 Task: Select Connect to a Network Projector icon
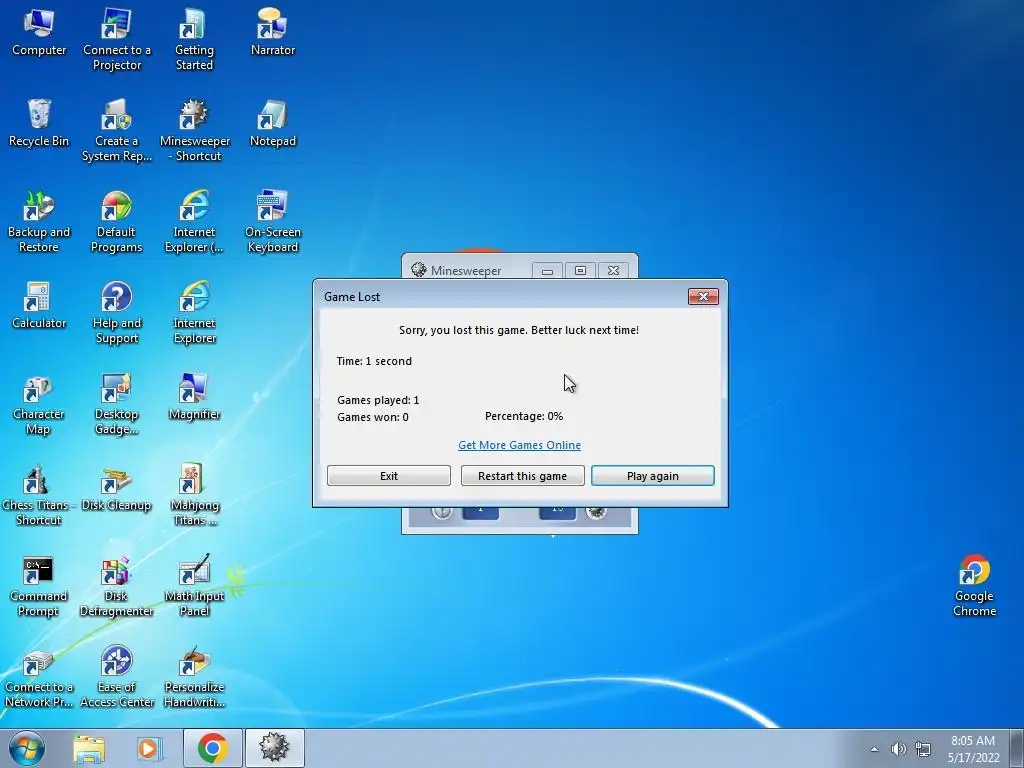click(39, 677)
